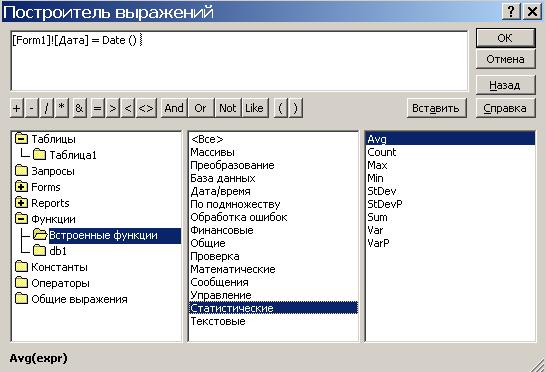Insert the multiplication asterisk operator

coord(62,108)
